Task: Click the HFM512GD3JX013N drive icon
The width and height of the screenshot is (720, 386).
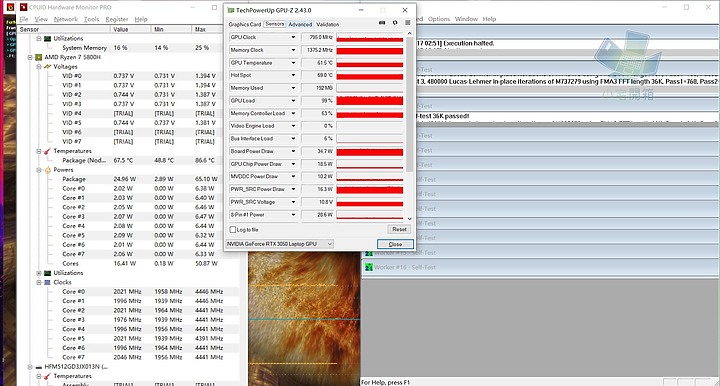Action: [39, 367]
